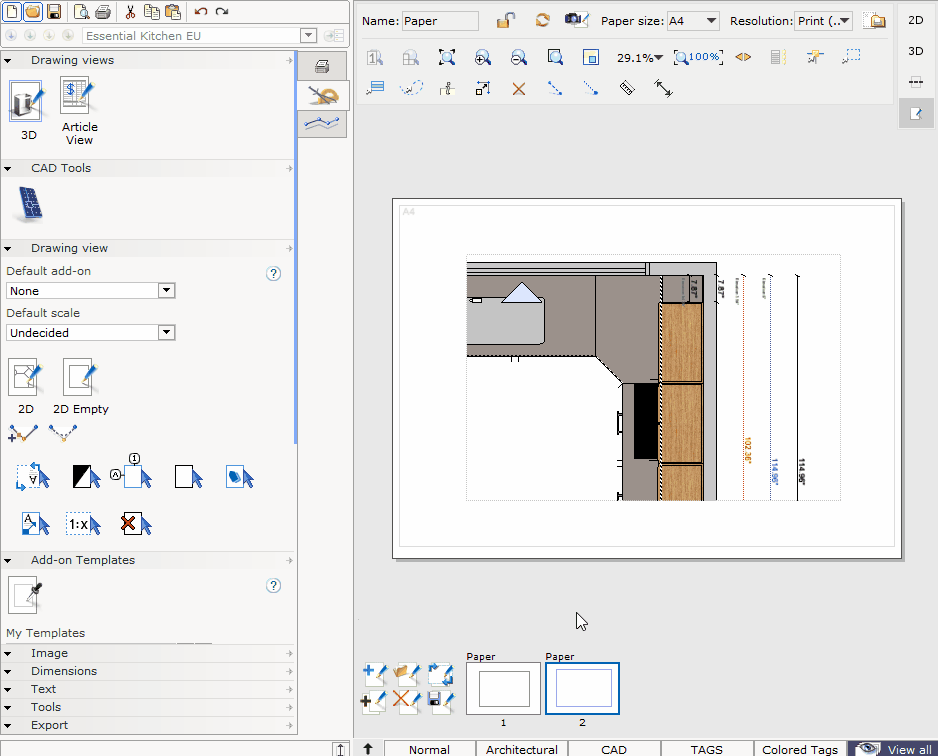Switch to 2D view mode
The height and width of the screenshot is (756, 938).
tap(915, 20)
